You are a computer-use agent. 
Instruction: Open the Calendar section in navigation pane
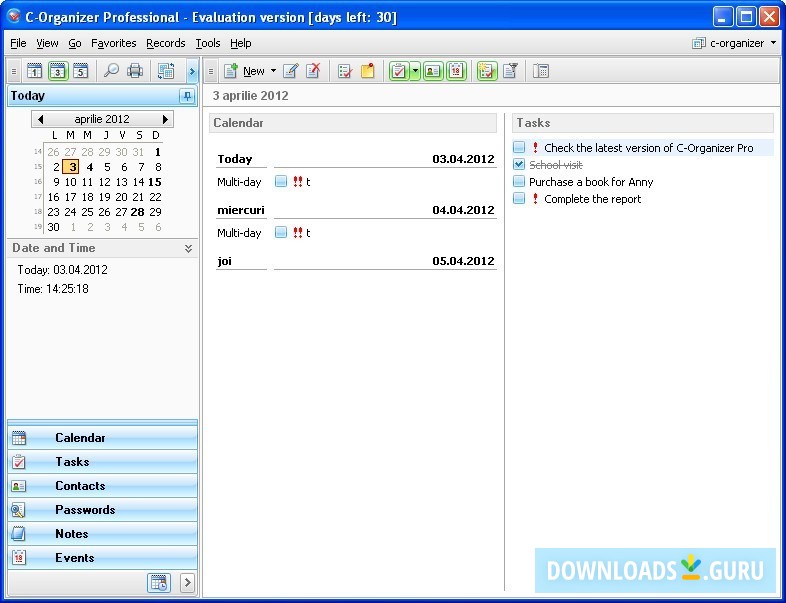click(x=102, y=438)
